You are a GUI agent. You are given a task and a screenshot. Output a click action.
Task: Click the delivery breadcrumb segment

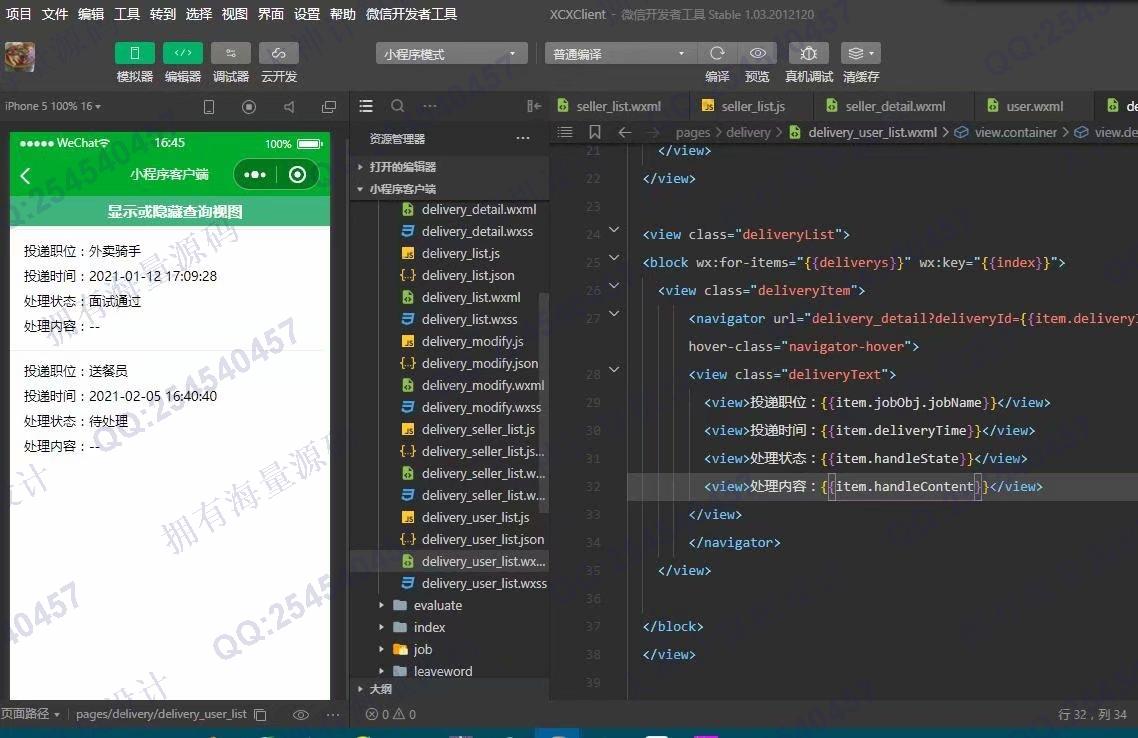748,132
